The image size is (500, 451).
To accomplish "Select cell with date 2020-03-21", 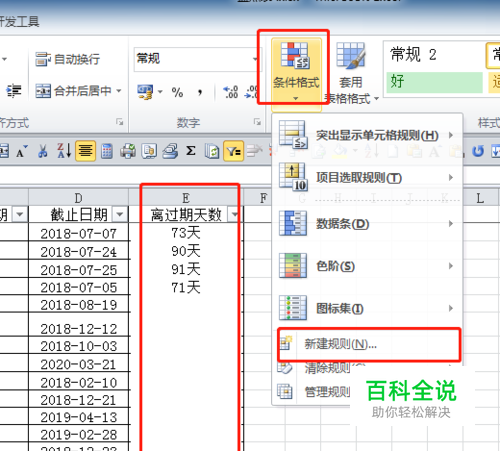I will tap(79, 364).
